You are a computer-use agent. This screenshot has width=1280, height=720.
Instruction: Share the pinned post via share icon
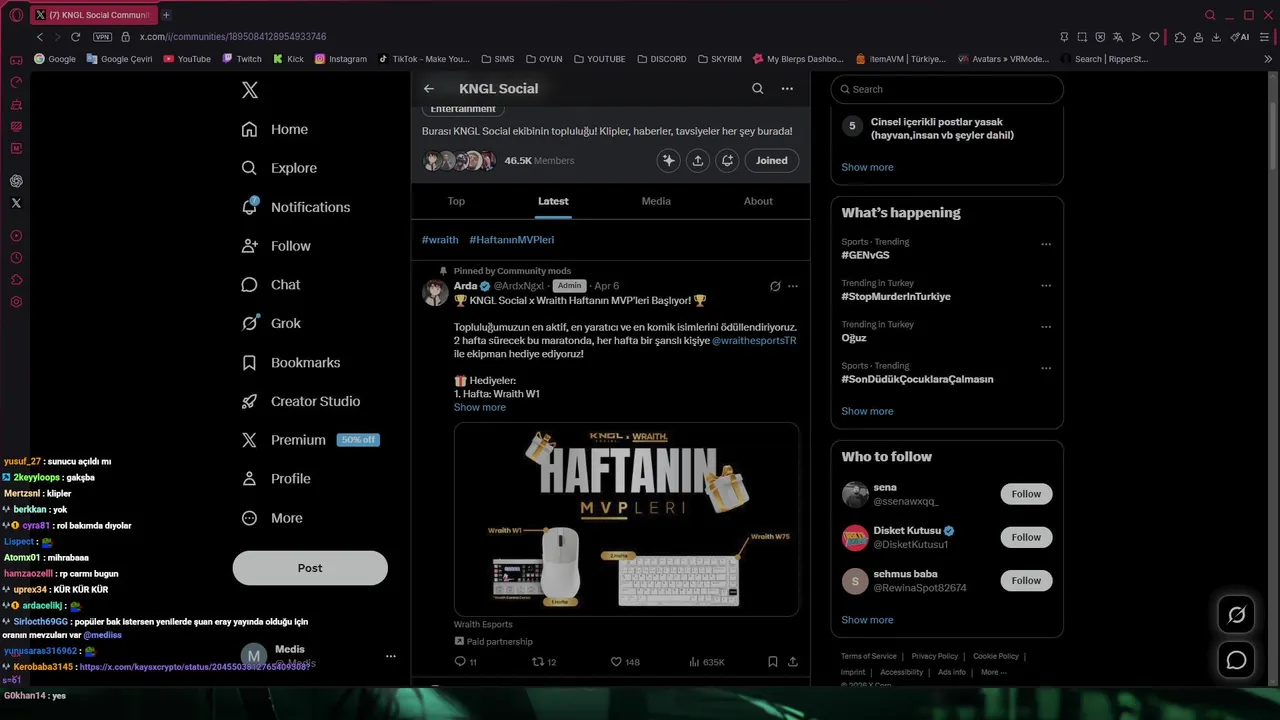tap(793, 662)
